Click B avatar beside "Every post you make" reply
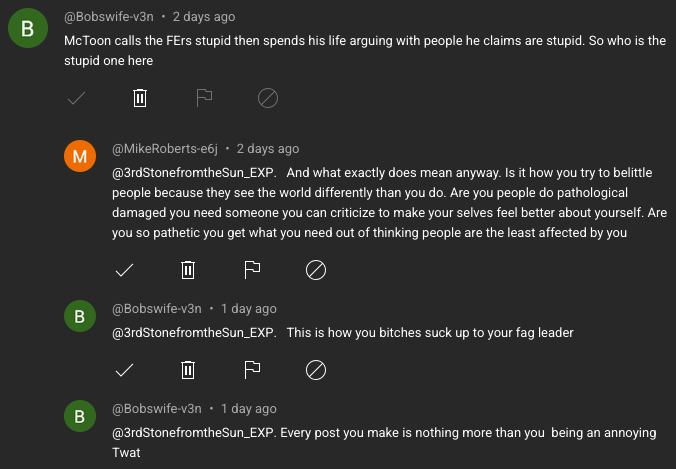Viewport: 676px width, 469px height. tap(79, 417)
